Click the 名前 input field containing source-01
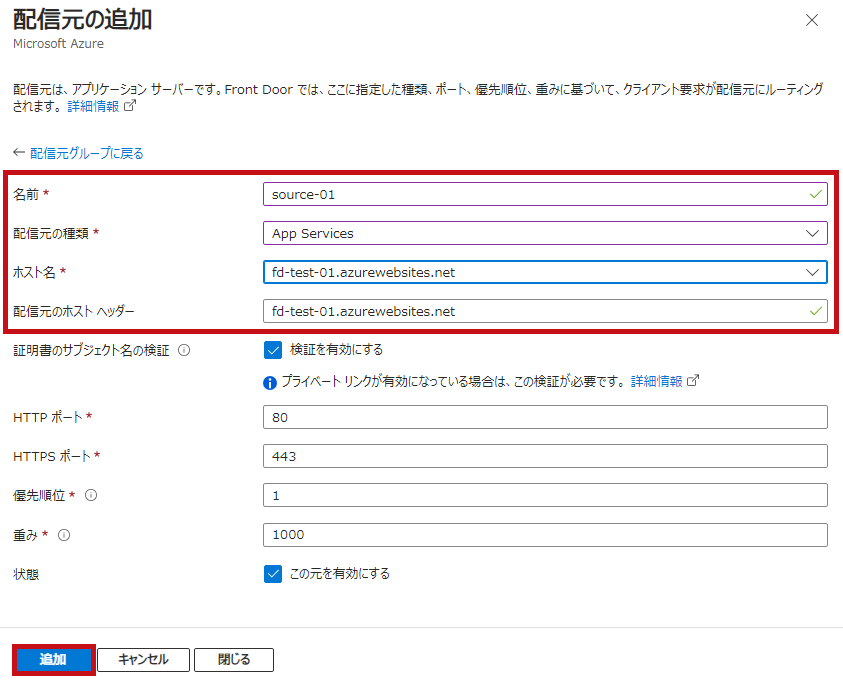Viewport: 843px width, 681px height. click(545, 194)
